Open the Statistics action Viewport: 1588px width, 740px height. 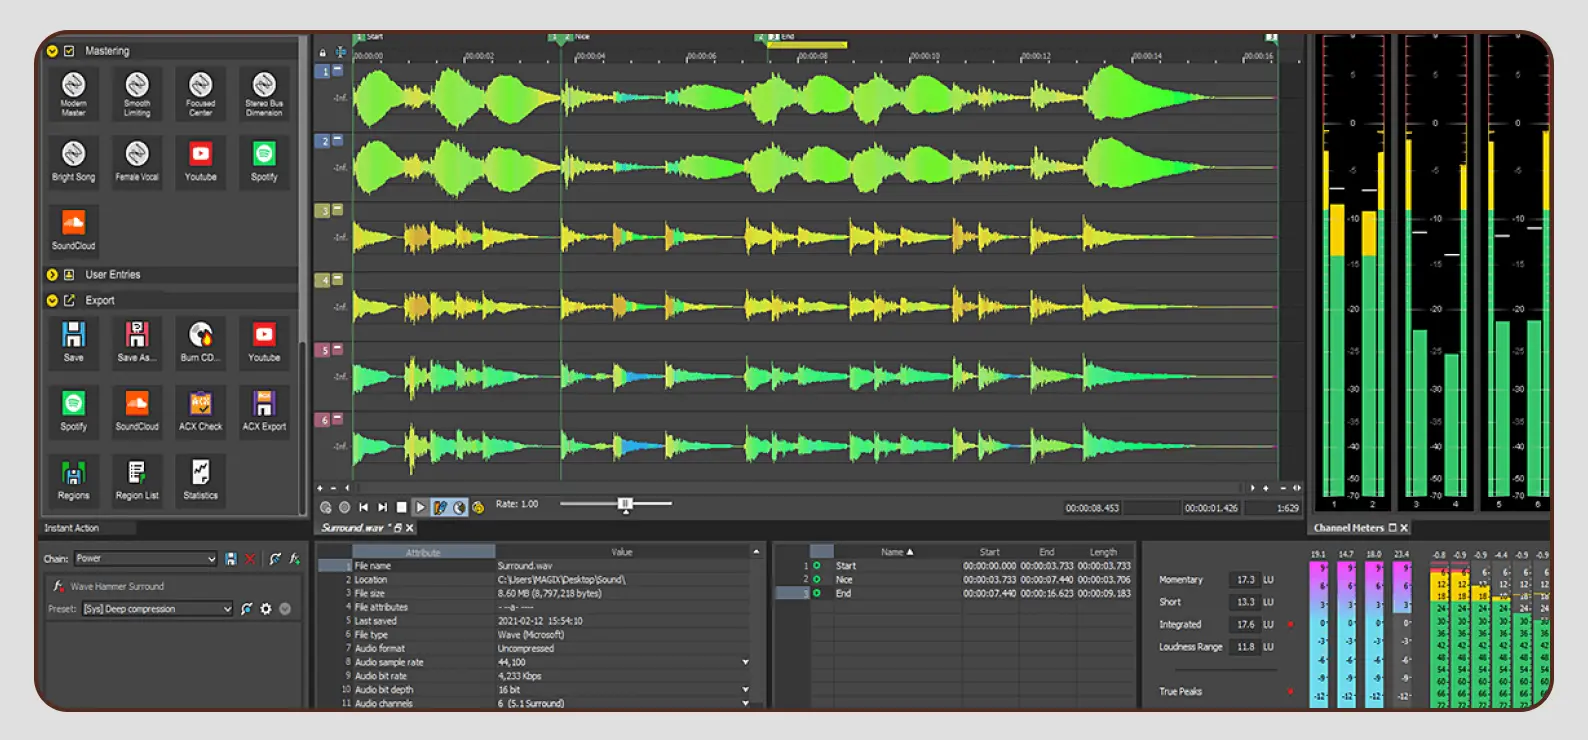200,480
